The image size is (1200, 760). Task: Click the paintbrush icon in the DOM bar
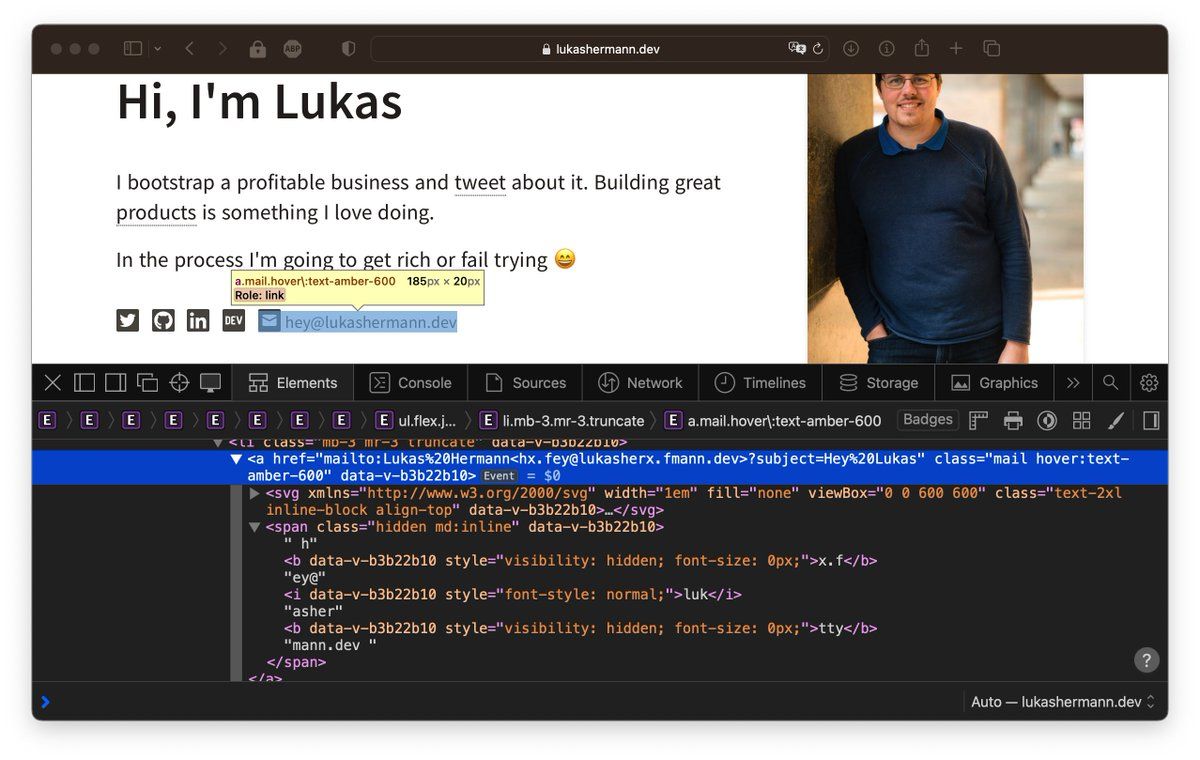tap(1117, 421)
